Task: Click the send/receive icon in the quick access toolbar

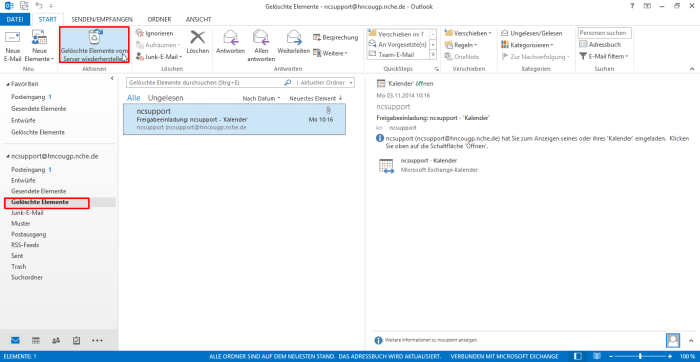Action: click(x=25, y=6)
